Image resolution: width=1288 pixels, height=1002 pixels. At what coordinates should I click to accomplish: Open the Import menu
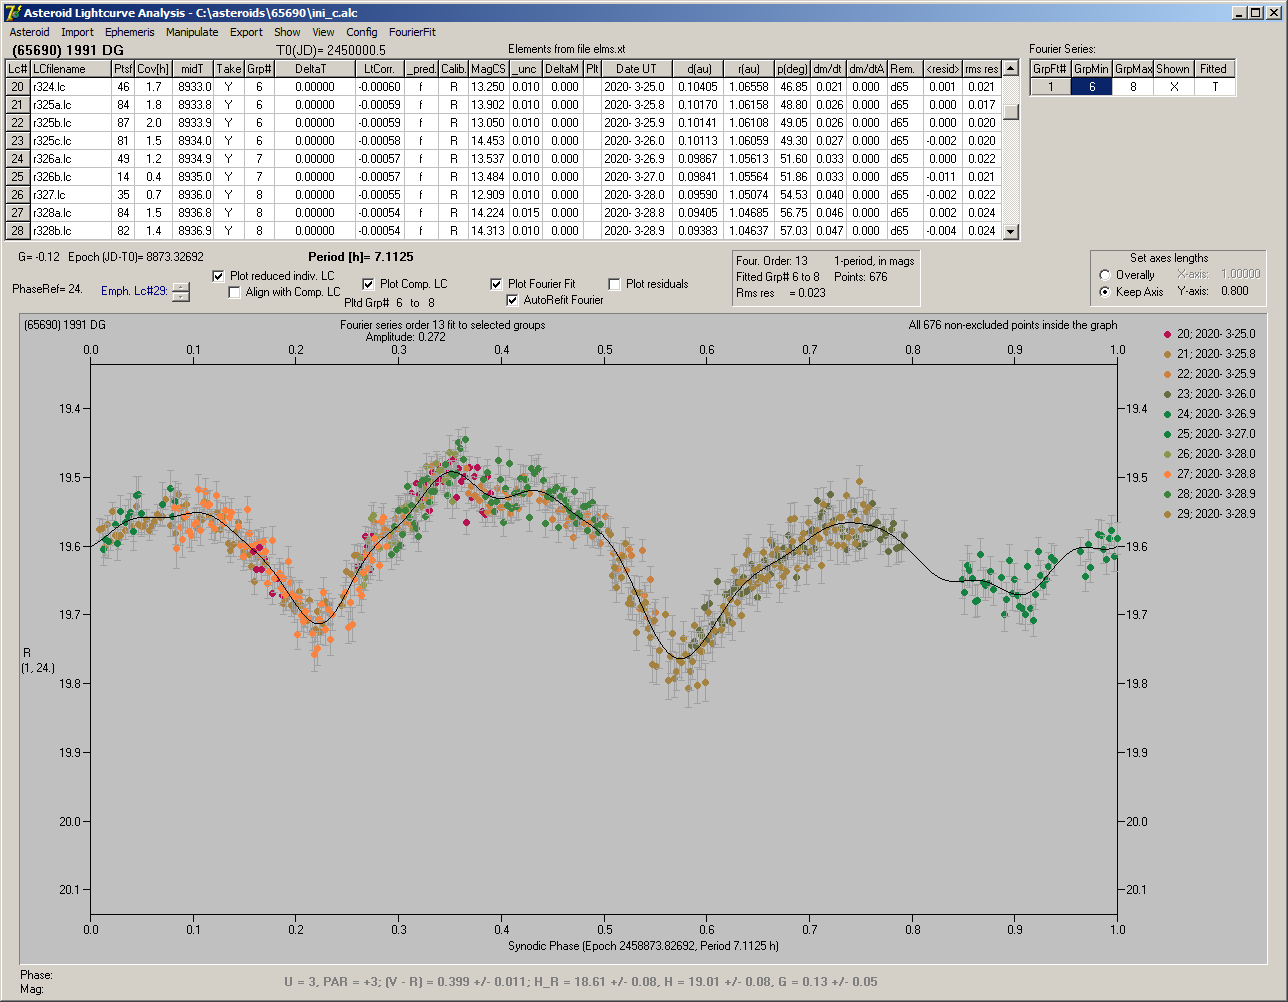click(x=77, y=32)
